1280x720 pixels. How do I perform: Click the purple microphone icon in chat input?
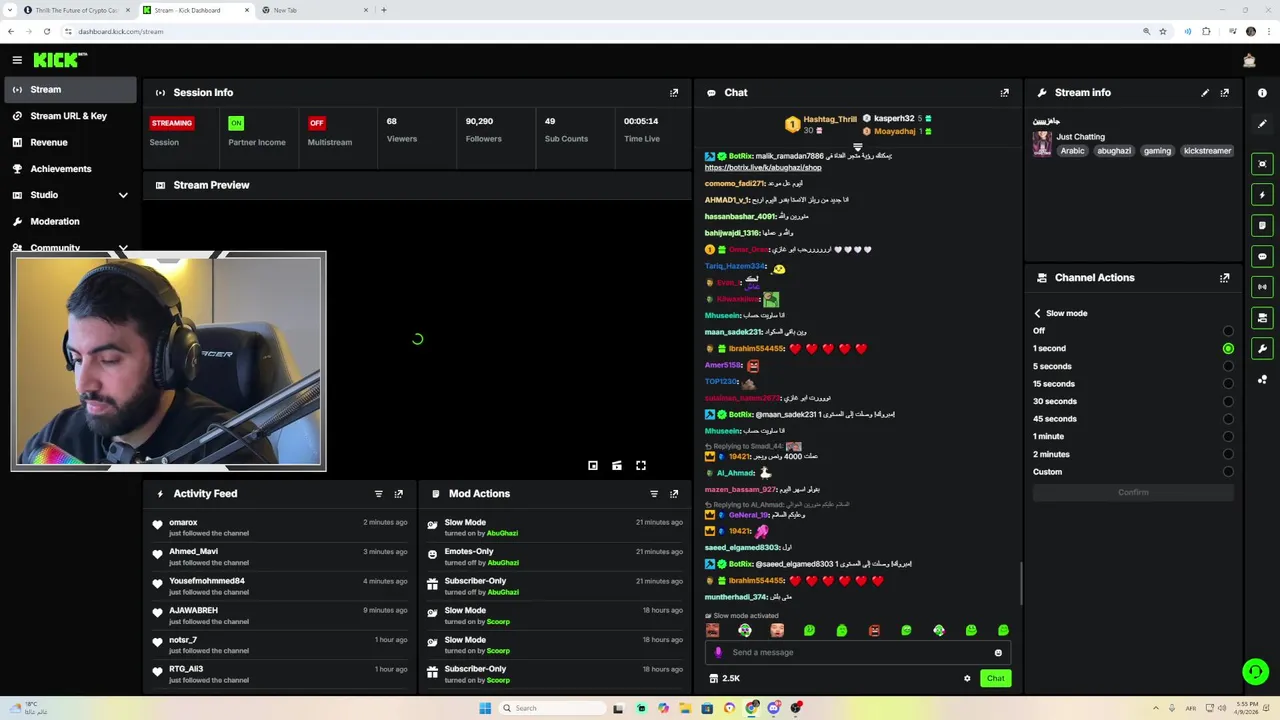click(x=718, y=653)
